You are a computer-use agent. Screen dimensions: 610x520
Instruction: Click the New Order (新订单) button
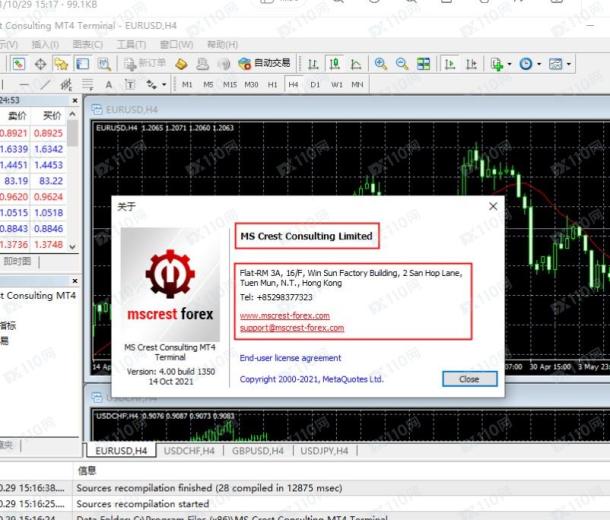tap(144, 63)
